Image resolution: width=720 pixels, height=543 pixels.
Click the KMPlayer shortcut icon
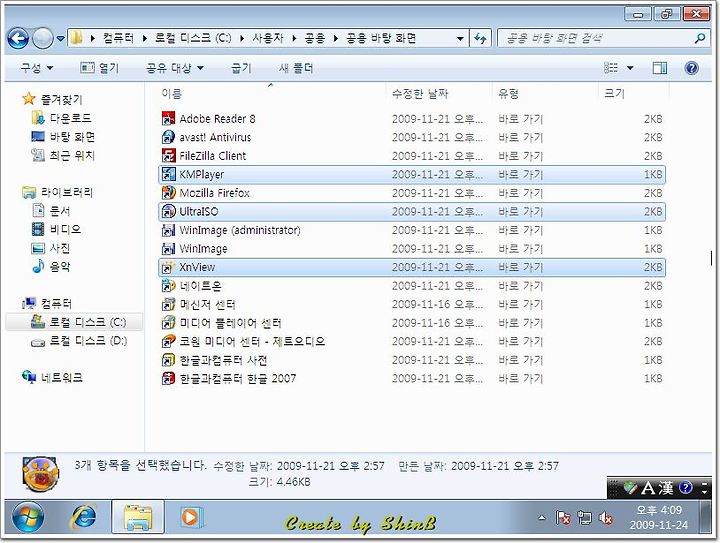169,174
